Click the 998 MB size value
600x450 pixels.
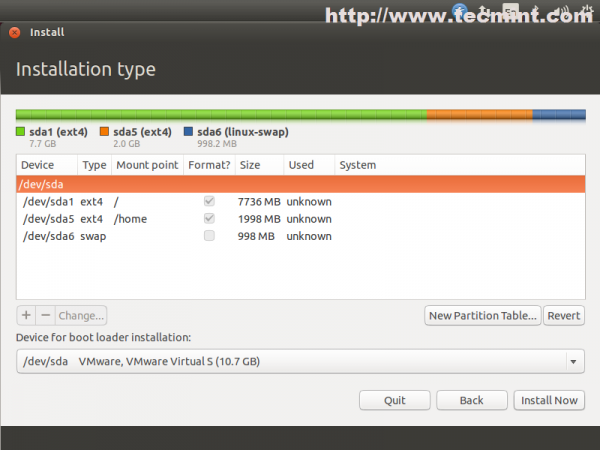(256, 236)
